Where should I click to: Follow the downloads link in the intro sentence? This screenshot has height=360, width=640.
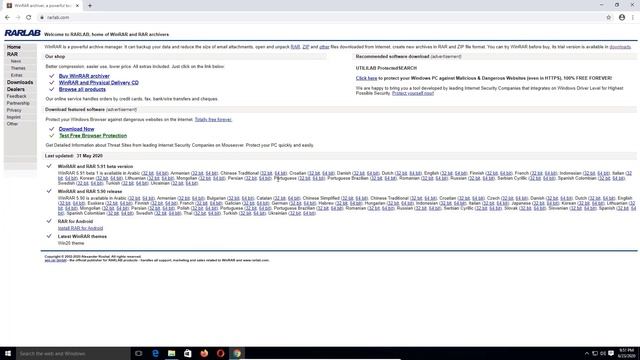[620, 47]
